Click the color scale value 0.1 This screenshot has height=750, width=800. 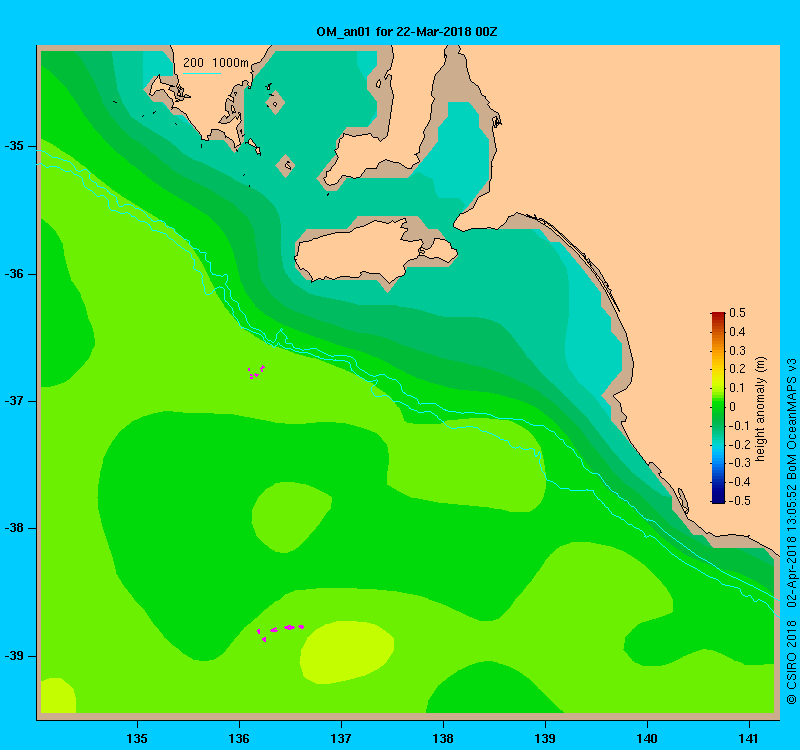[737, 388]
